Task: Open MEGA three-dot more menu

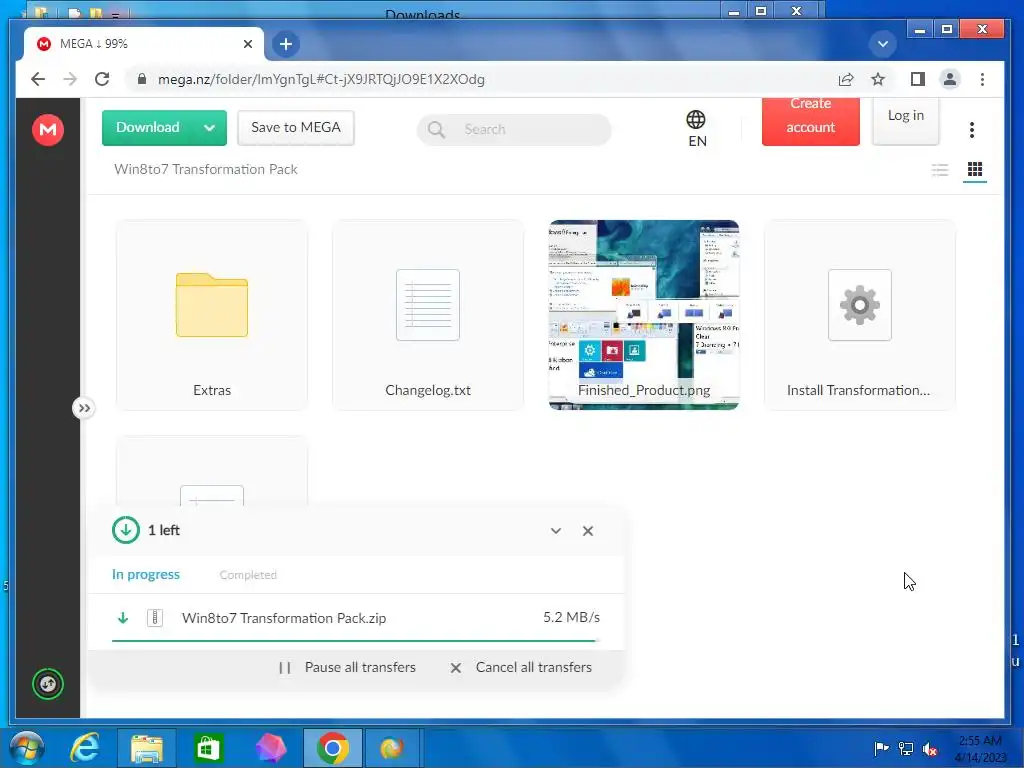Action: pos(972,129)
